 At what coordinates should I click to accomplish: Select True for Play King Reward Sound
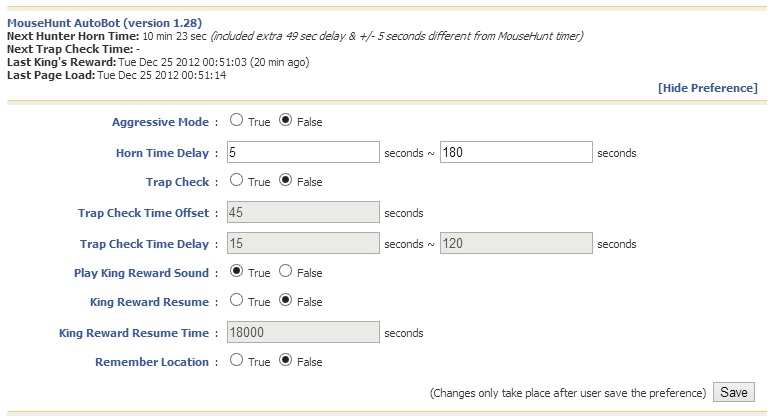tap(236, 271)
